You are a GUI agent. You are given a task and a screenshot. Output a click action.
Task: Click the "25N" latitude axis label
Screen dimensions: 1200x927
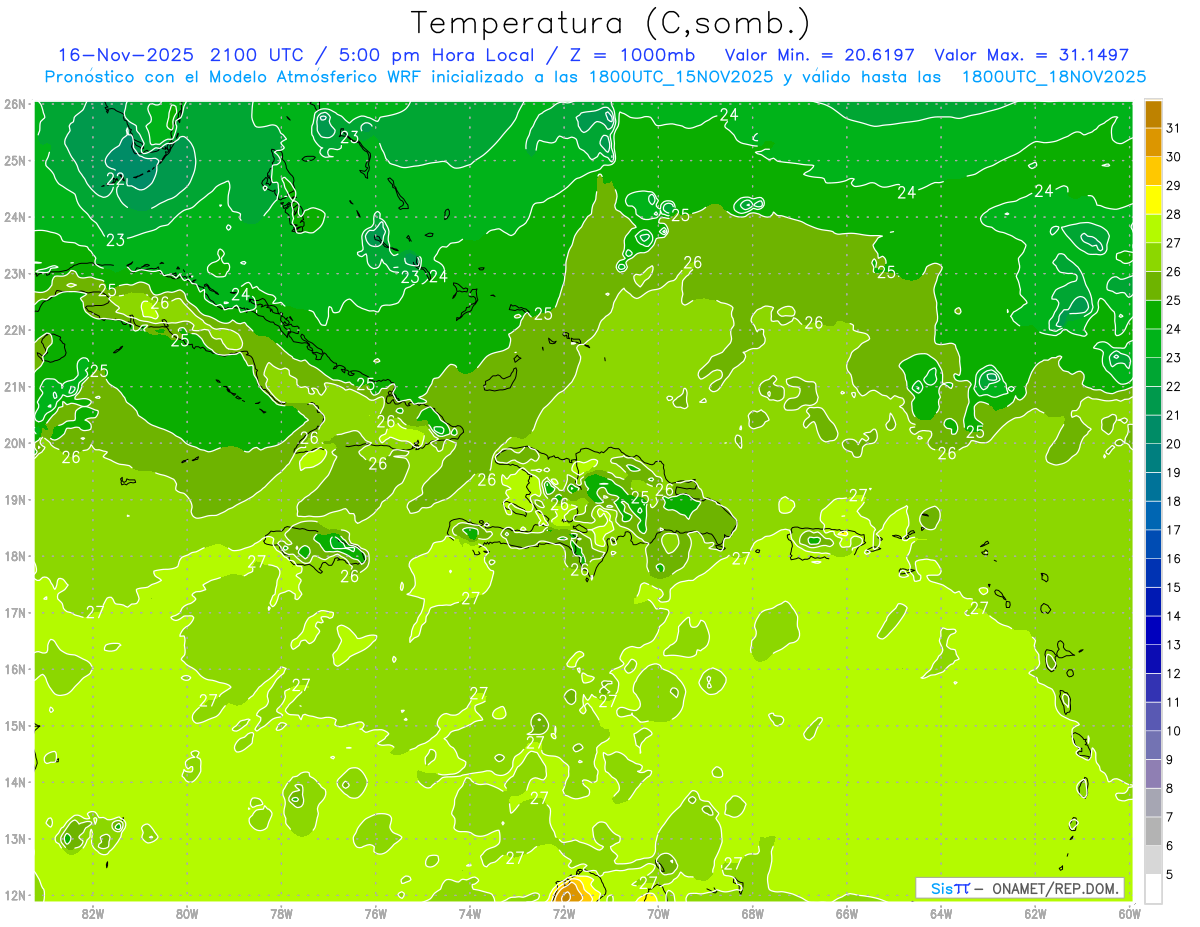15,161
